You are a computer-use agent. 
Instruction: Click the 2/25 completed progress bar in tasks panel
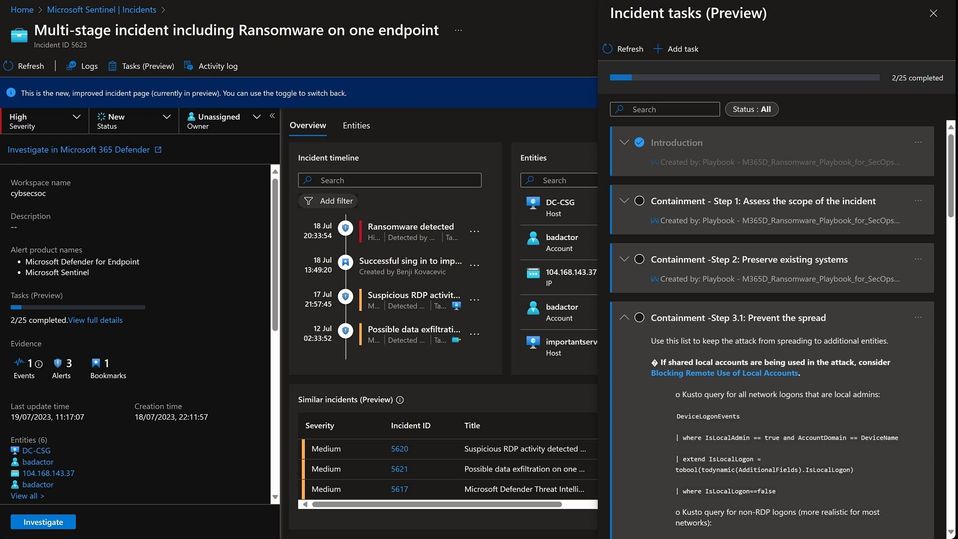[x=745, y=78]
